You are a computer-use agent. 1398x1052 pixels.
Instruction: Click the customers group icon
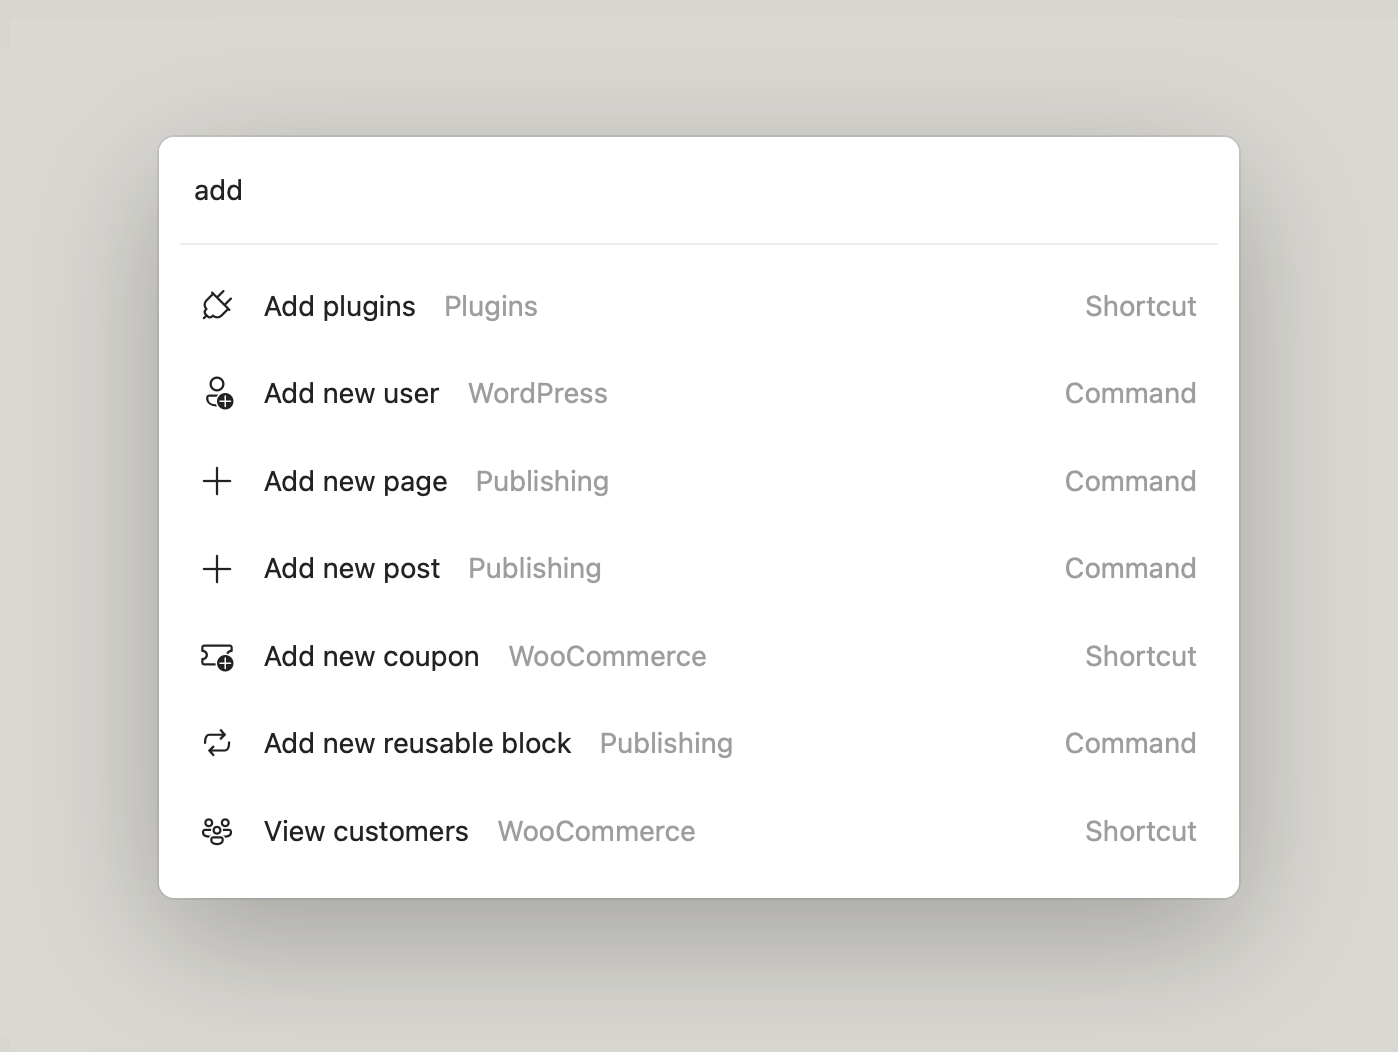(x=217, y=831)
